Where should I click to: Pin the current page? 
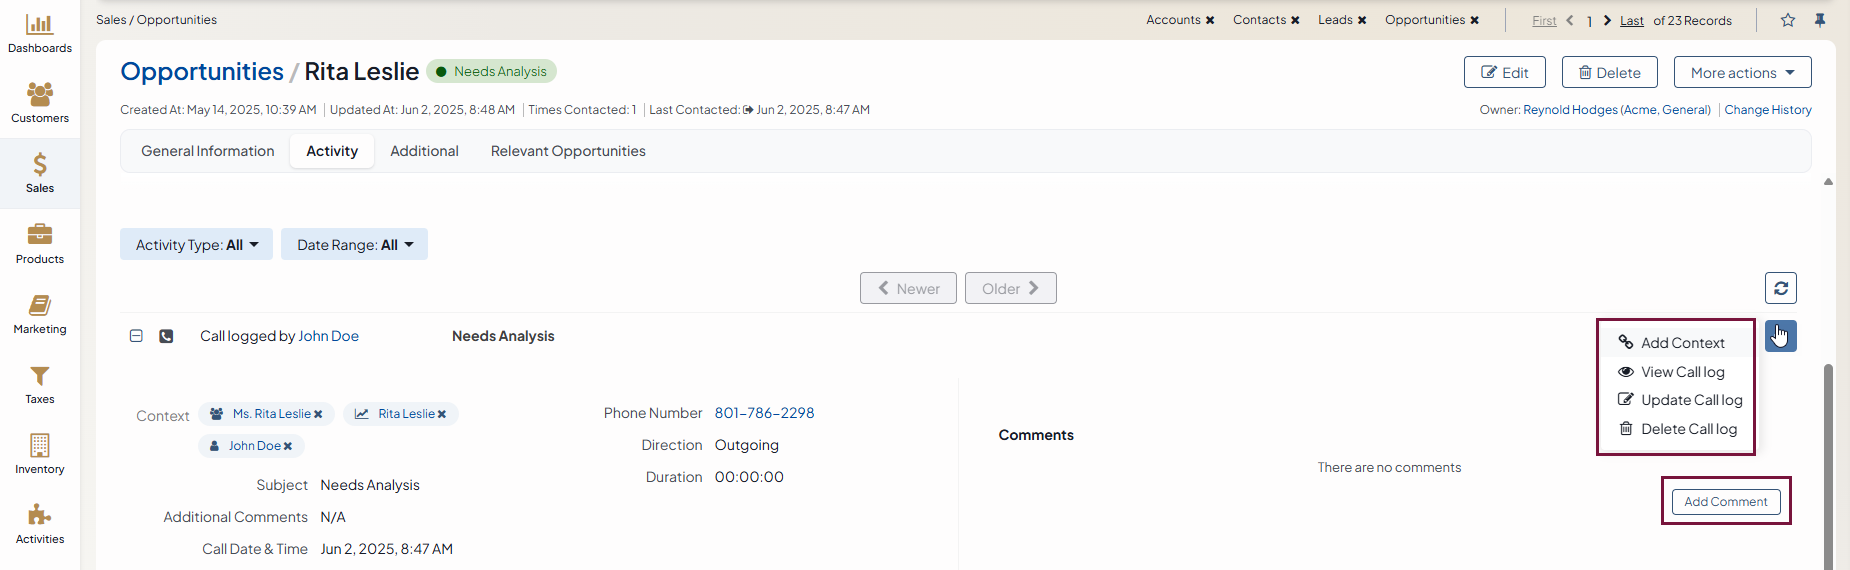point(1820,20)
